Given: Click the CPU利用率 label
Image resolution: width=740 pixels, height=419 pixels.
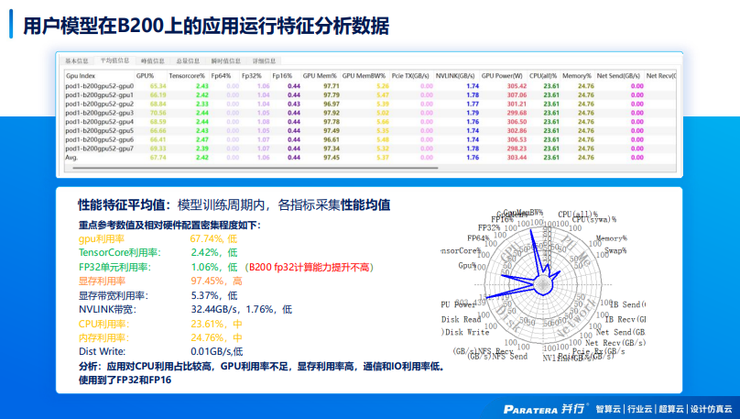Looking at the screenshot, I should [104, 324].
